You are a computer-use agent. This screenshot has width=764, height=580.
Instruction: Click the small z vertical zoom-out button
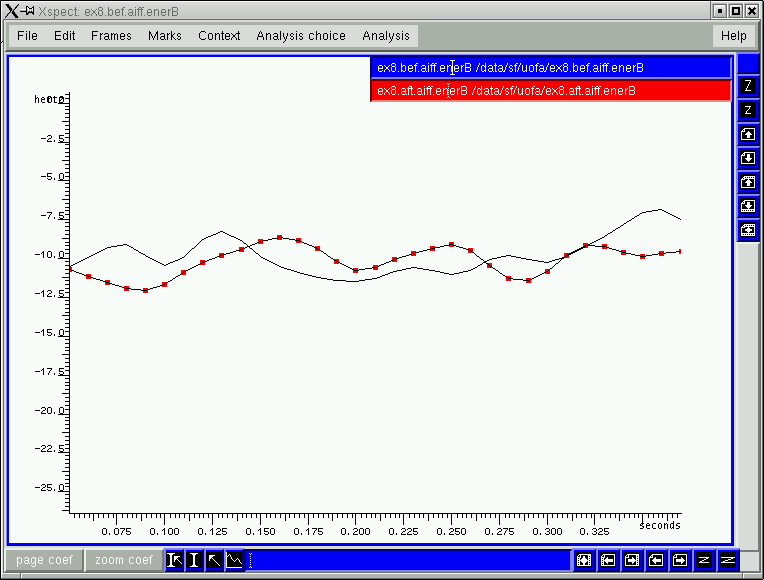(x=748, y=110)
